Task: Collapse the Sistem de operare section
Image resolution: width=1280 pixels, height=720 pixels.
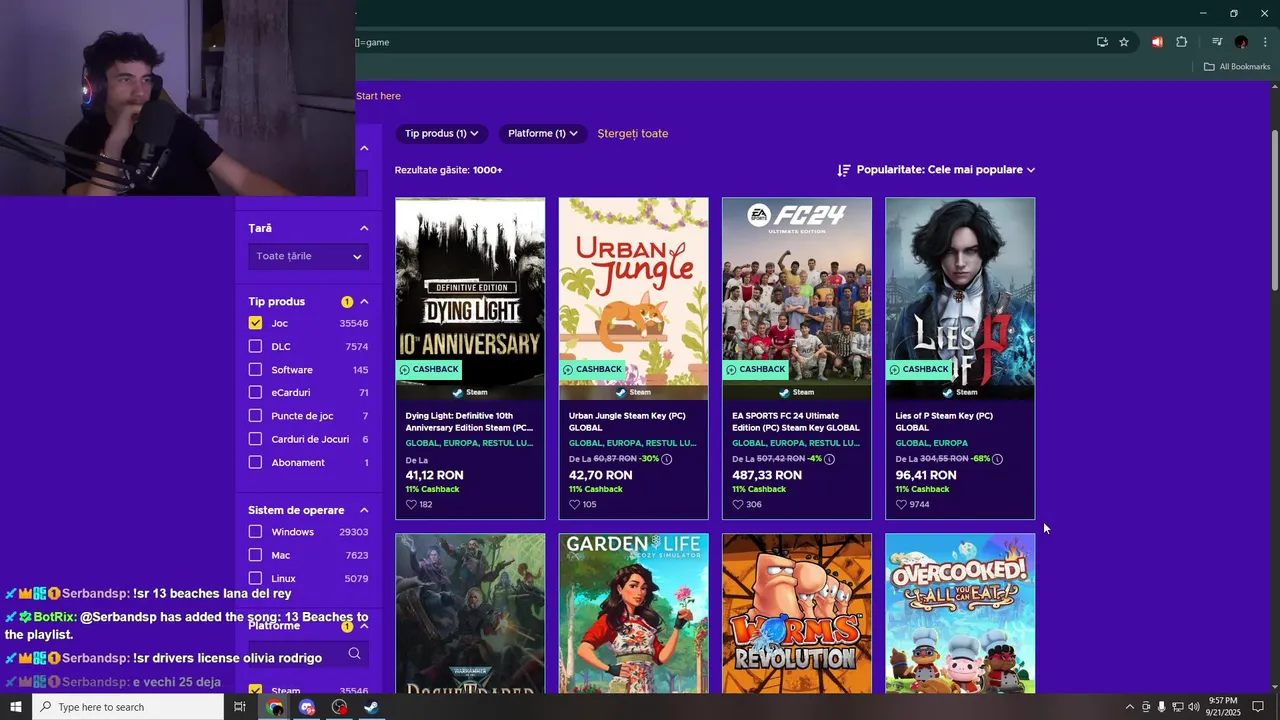Action: click(x=364, y=510)
